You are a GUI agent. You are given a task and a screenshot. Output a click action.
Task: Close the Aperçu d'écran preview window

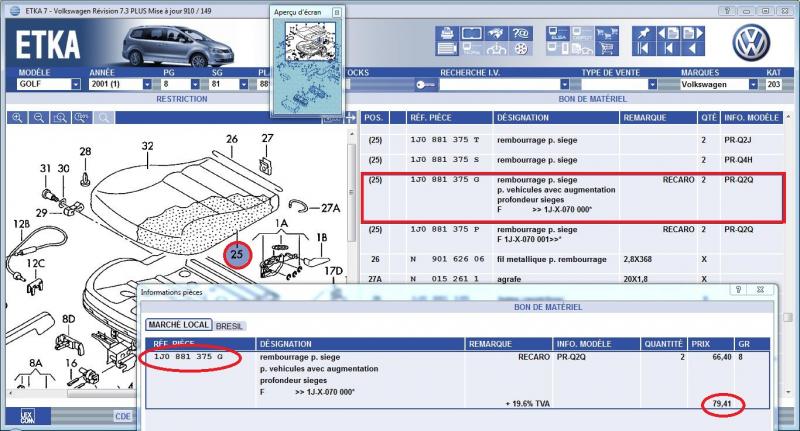337,12
